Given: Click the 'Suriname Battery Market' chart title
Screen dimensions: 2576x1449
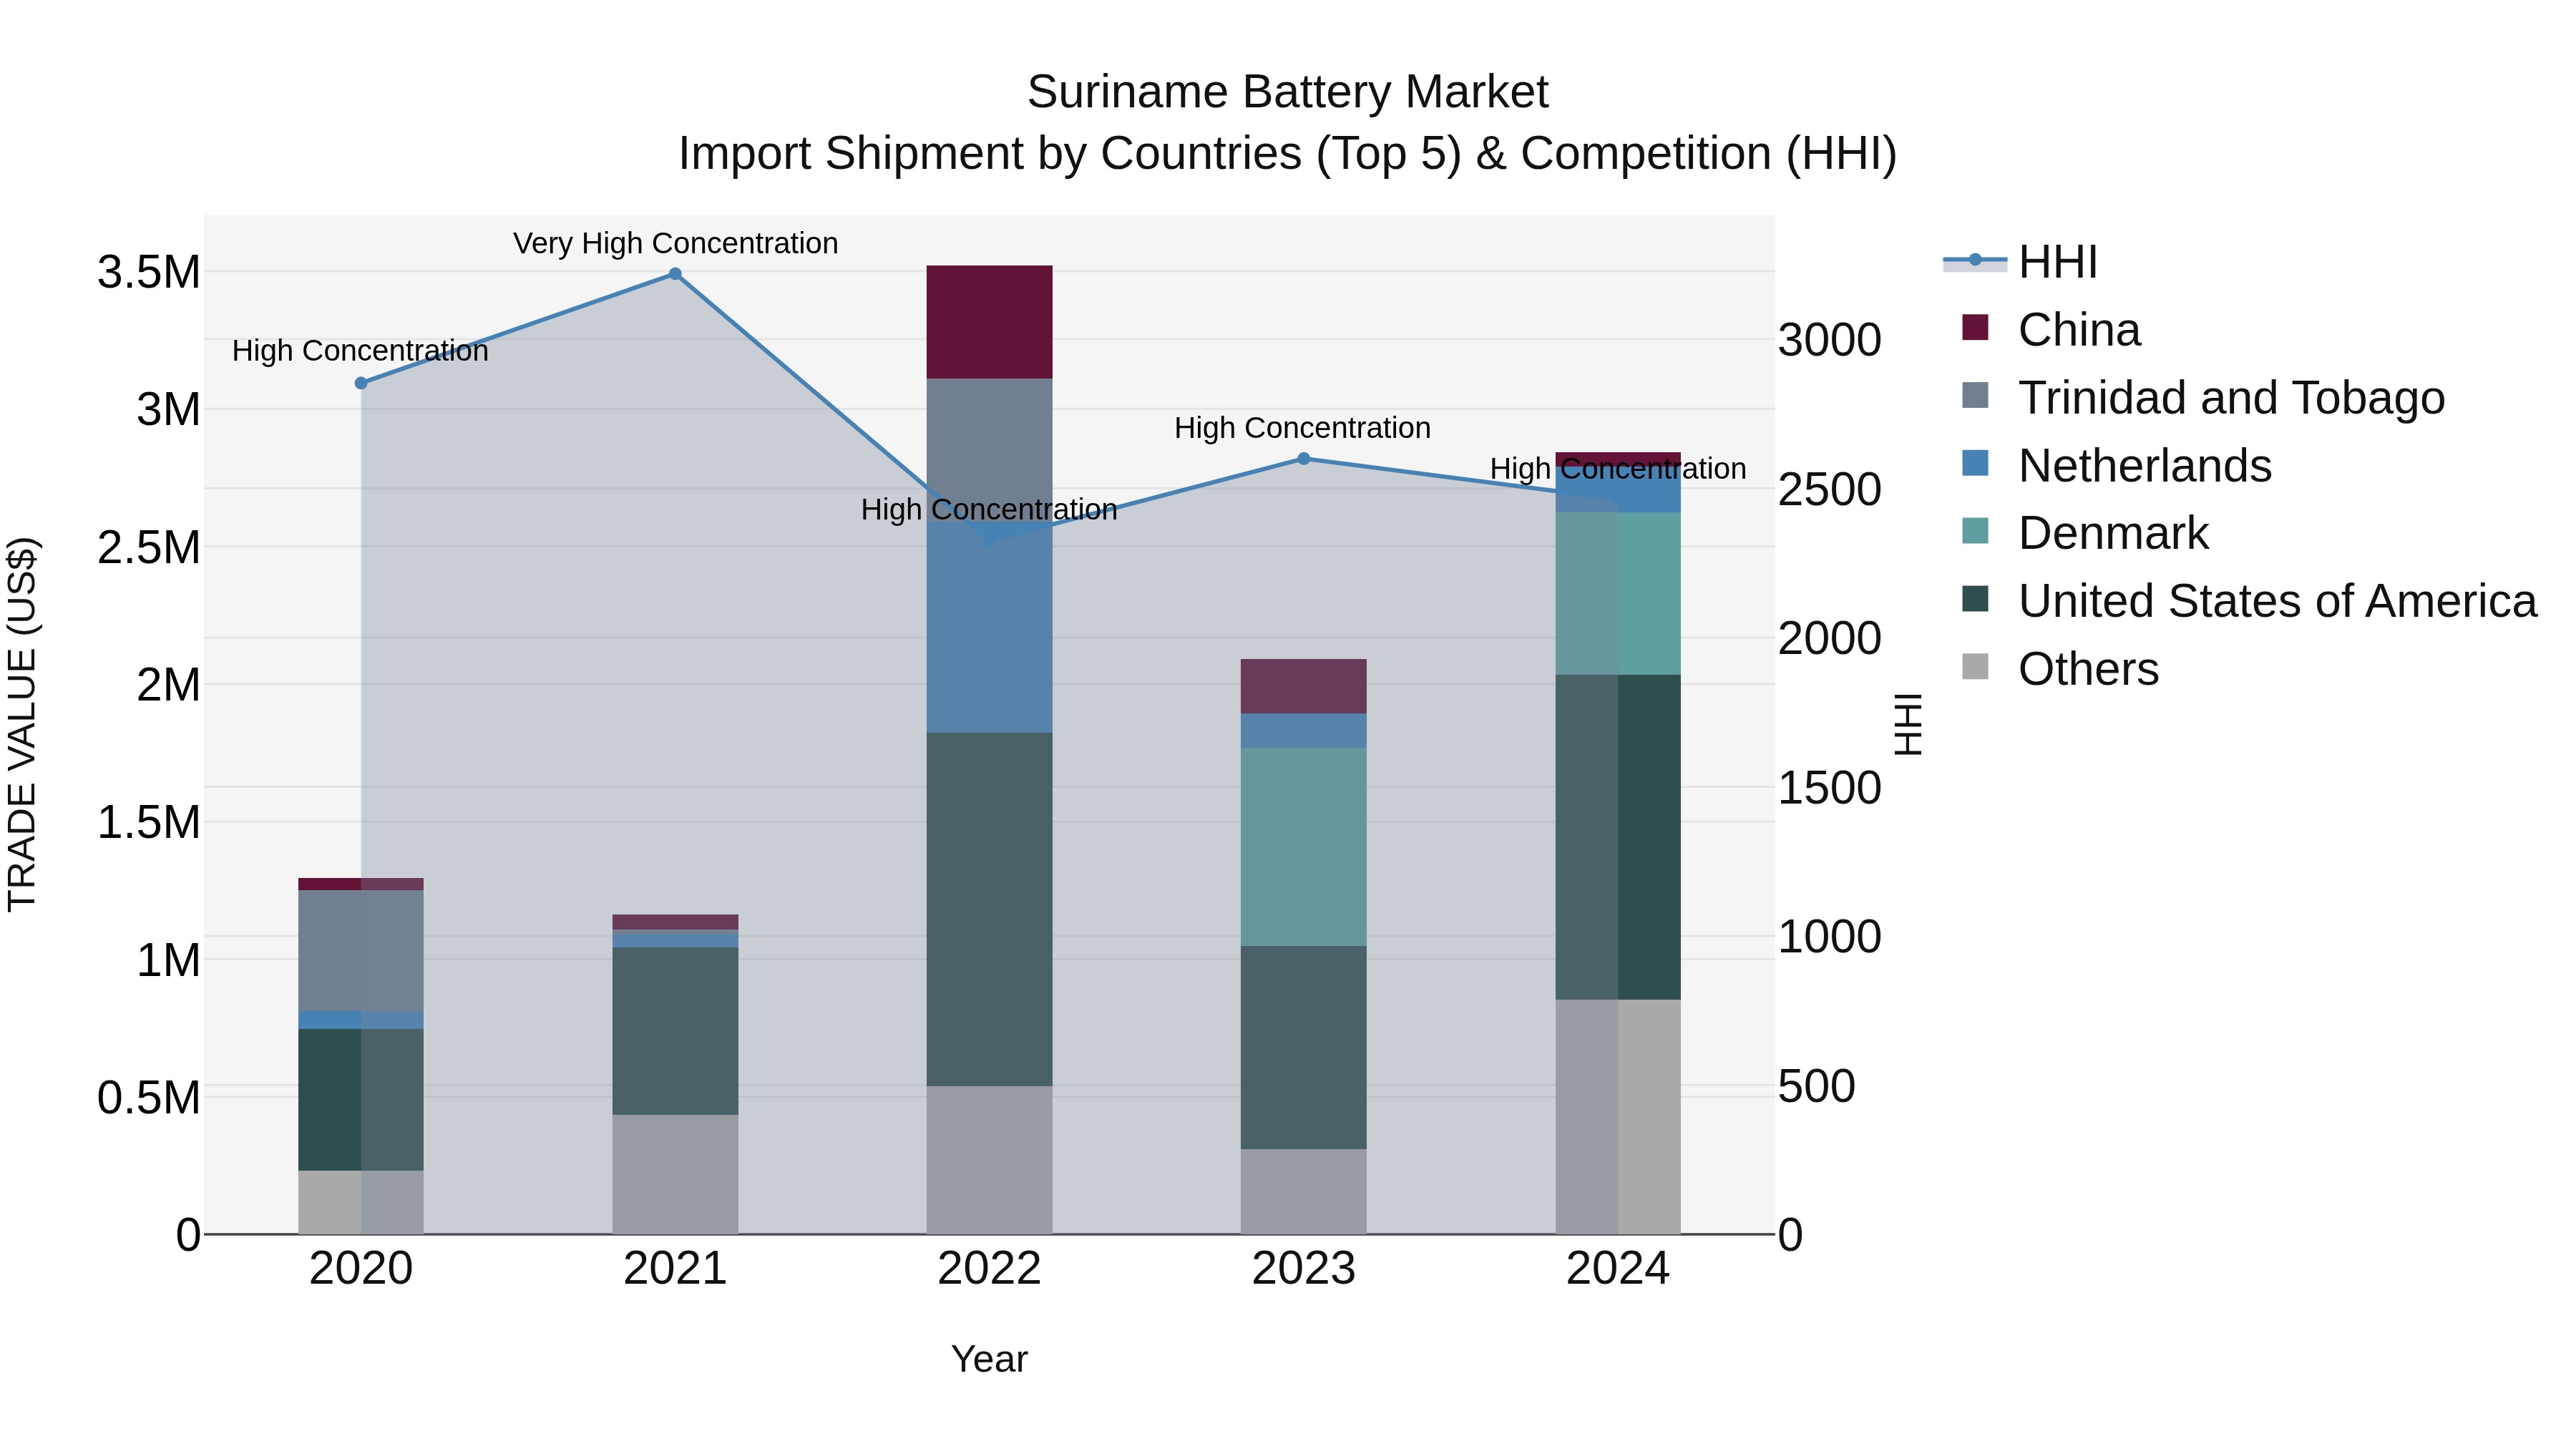Looking at the screenshot, I should pyautogui.click(x=1288, y=92).
